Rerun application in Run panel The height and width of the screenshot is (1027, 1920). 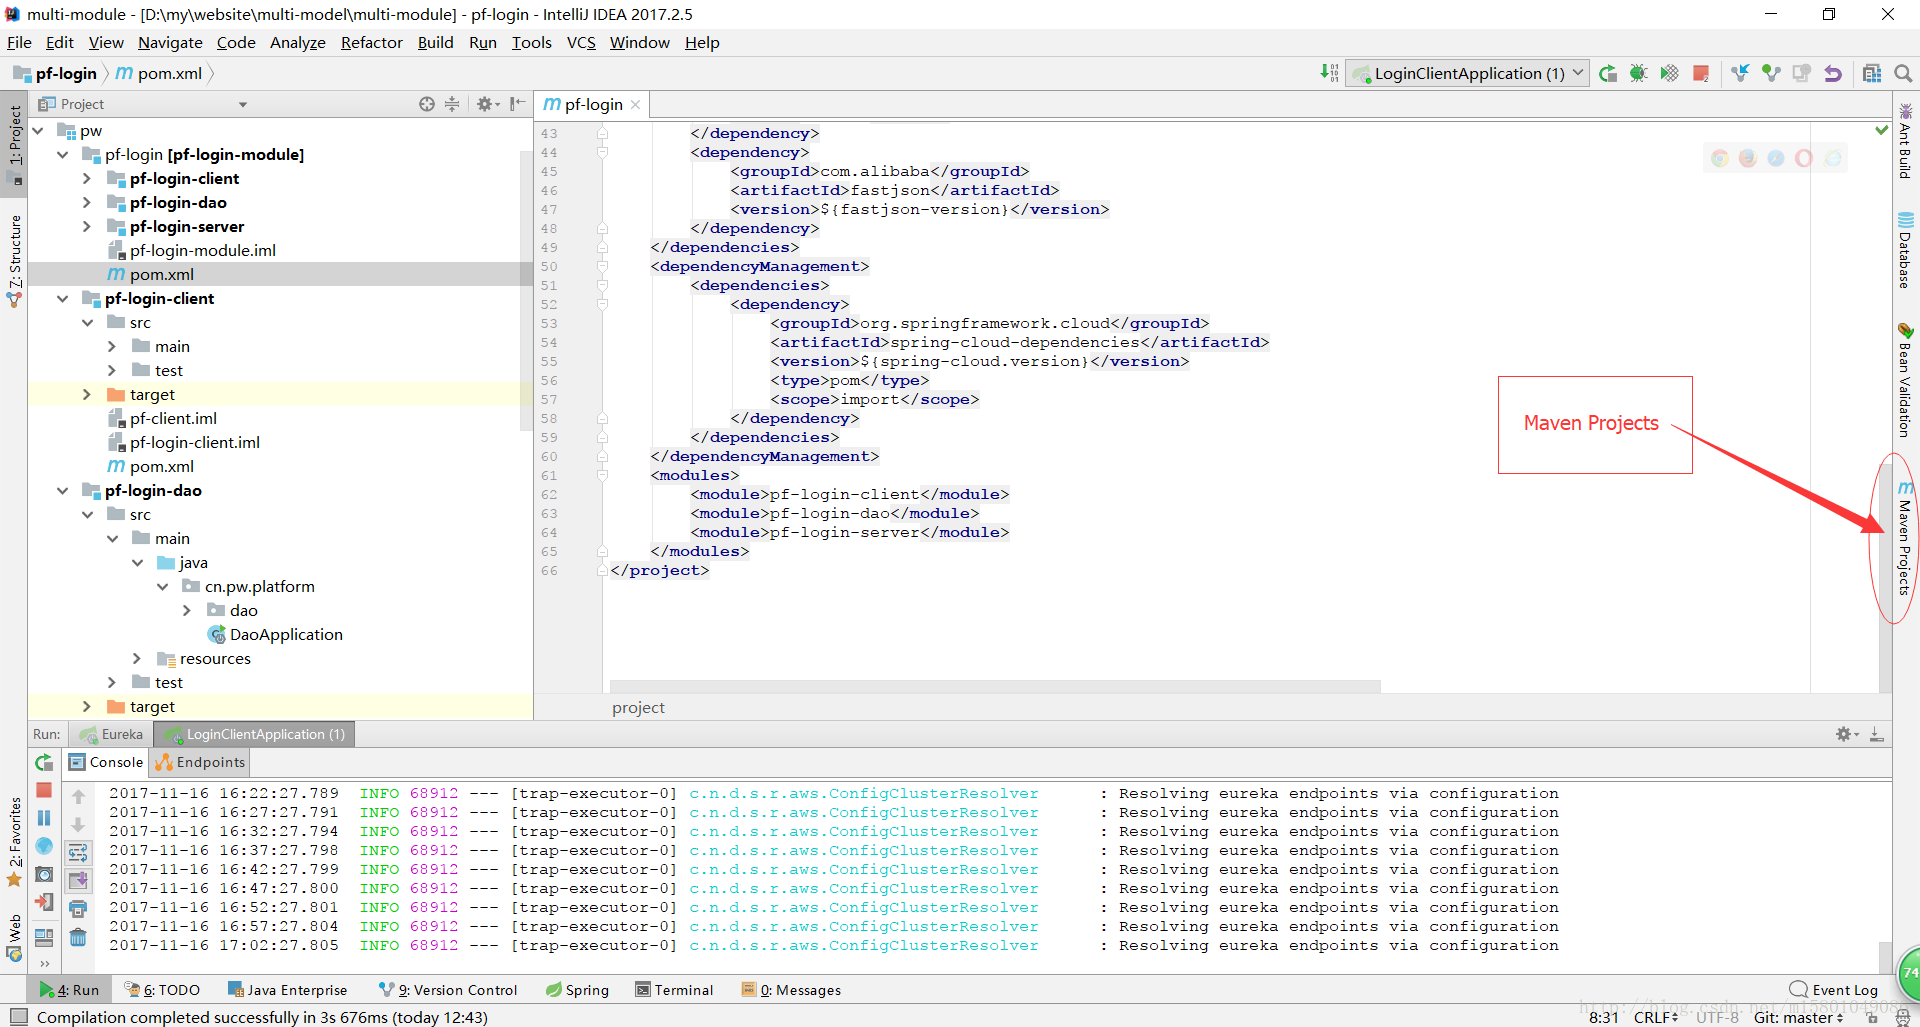(44, 762)
